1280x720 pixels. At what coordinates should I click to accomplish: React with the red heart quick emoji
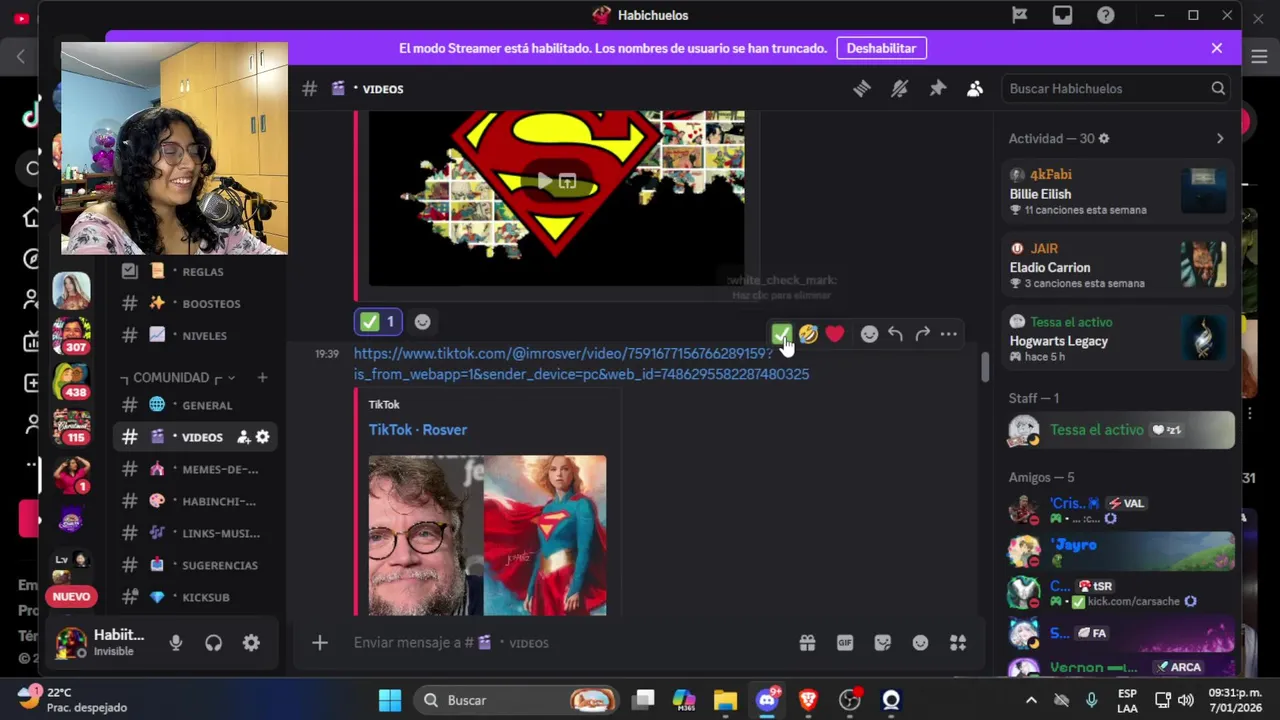tap(835, 334)
